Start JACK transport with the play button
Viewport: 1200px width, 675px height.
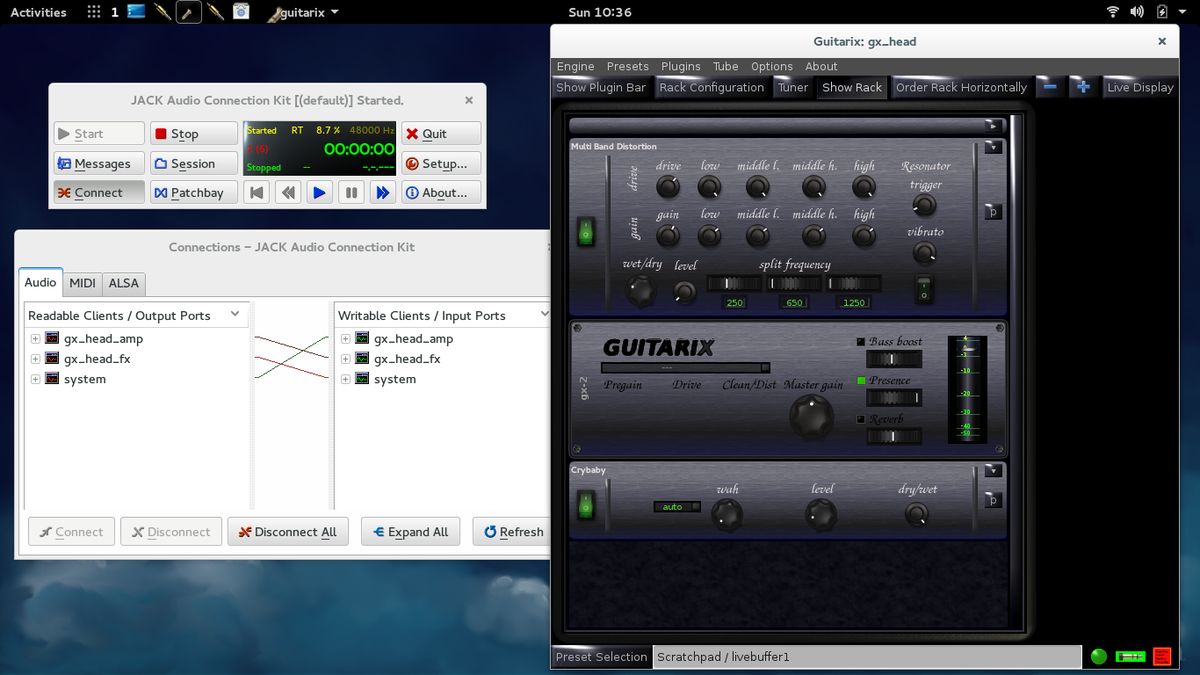coord(319,193)
